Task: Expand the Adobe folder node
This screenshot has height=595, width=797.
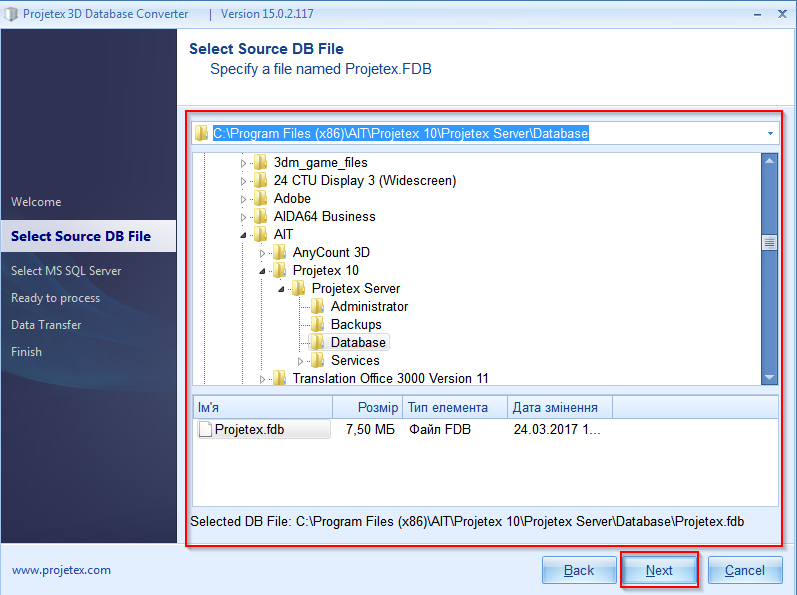Action: 243,199
